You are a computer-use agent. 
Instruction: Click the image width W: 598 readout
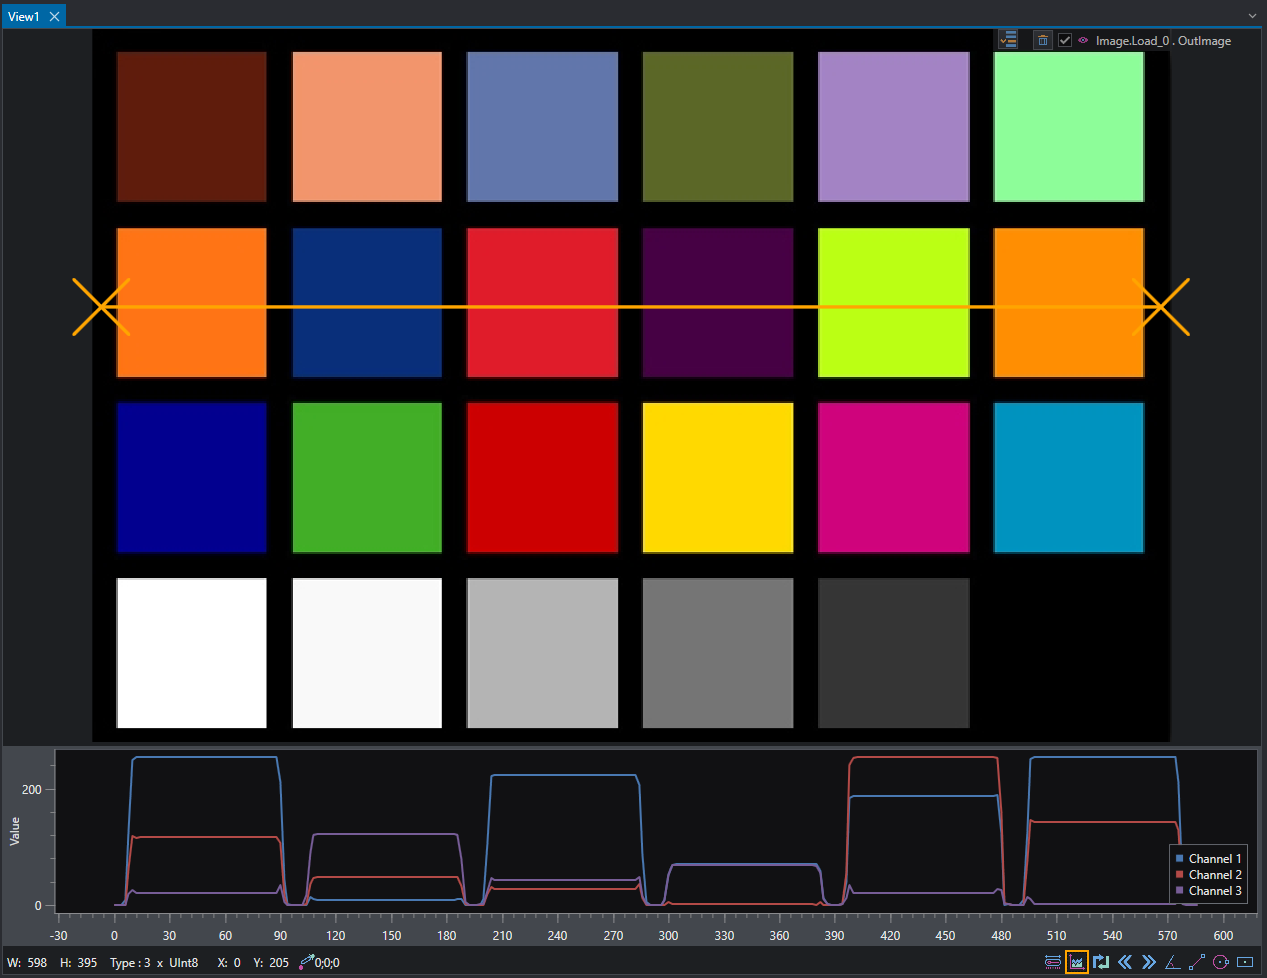point(27,963)
